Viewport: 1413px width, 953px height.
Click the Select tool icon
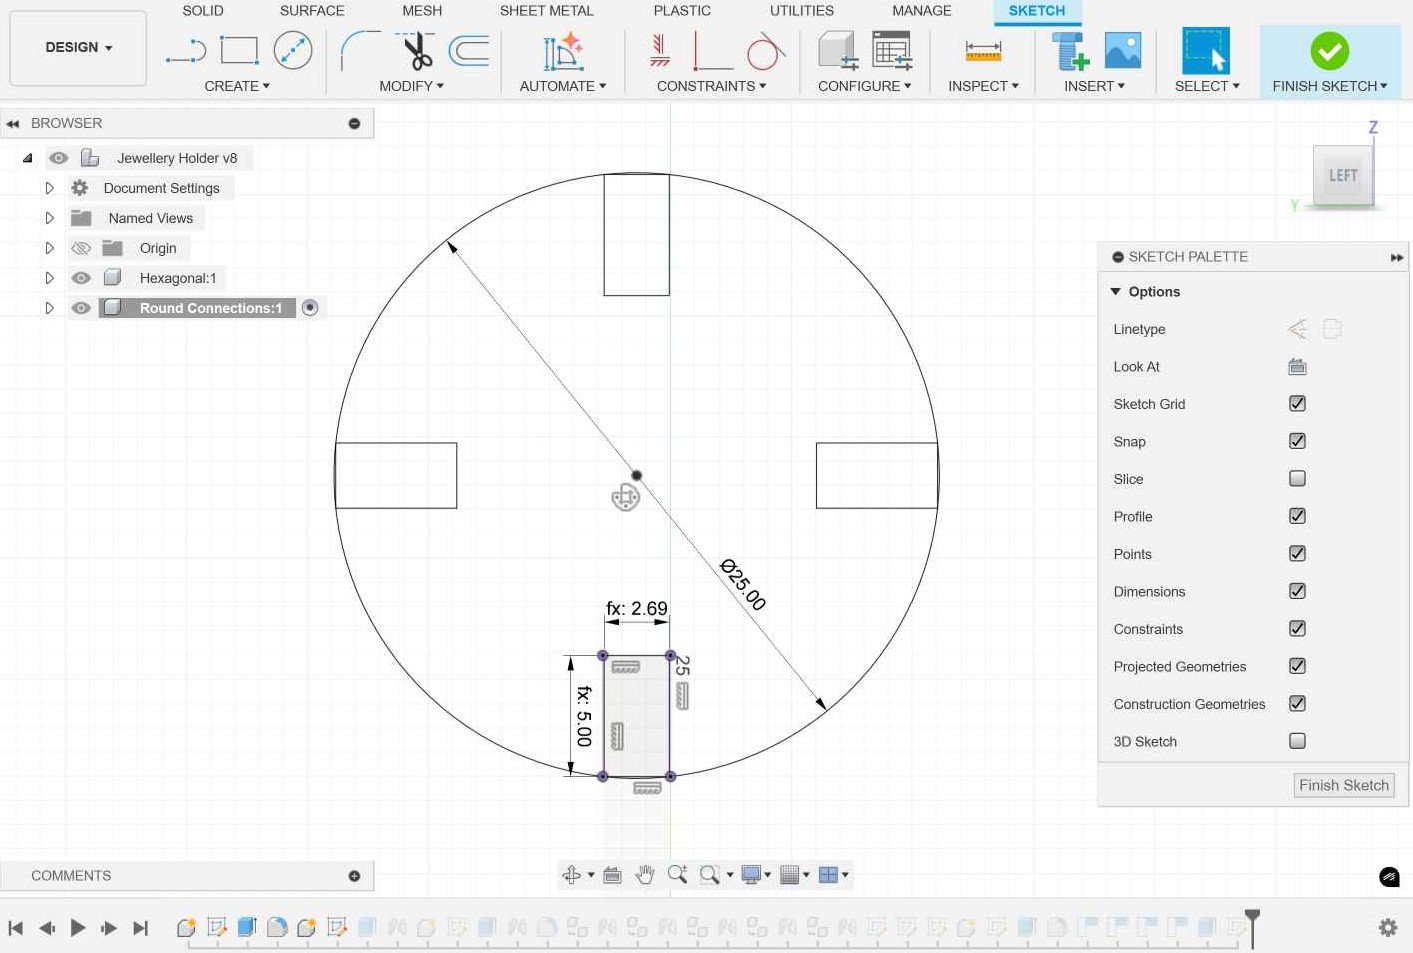coord(1206,51)
